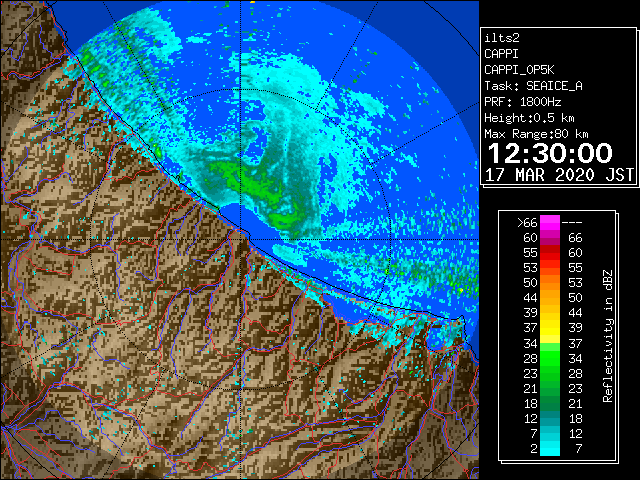Viewport: 640px width, 480px height.
Task: Pick the cyan swatch at legend bottom
Action: [x=550, y=449]
